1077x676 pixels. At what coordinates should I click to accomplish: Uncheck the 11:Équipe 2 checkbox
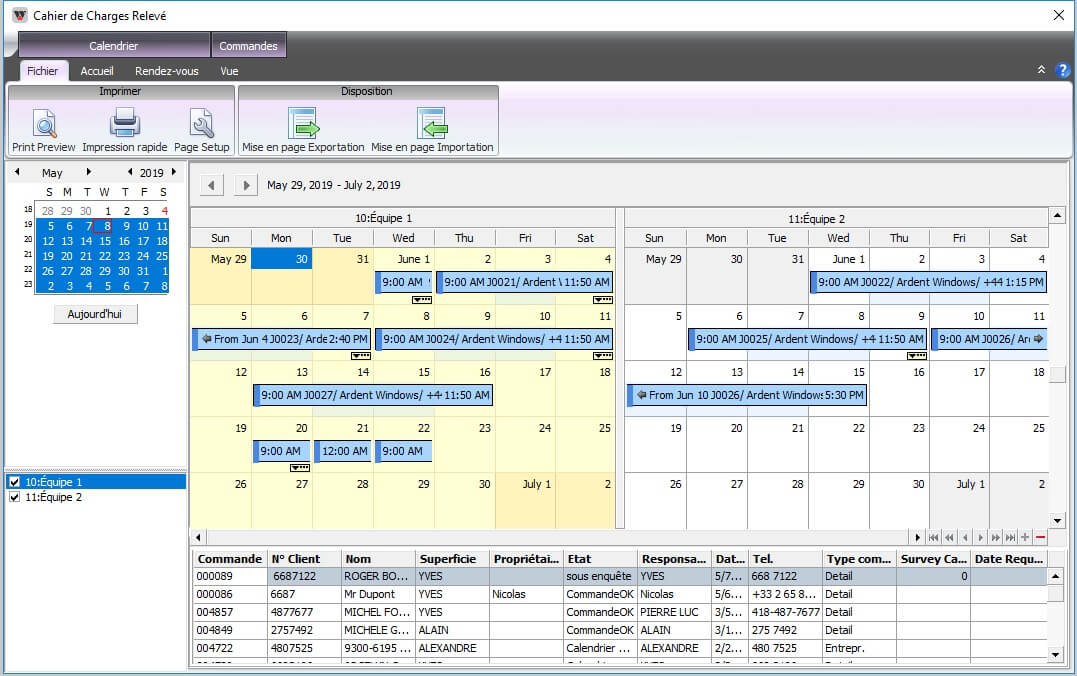pyautogui.click(x=14, y=497)
